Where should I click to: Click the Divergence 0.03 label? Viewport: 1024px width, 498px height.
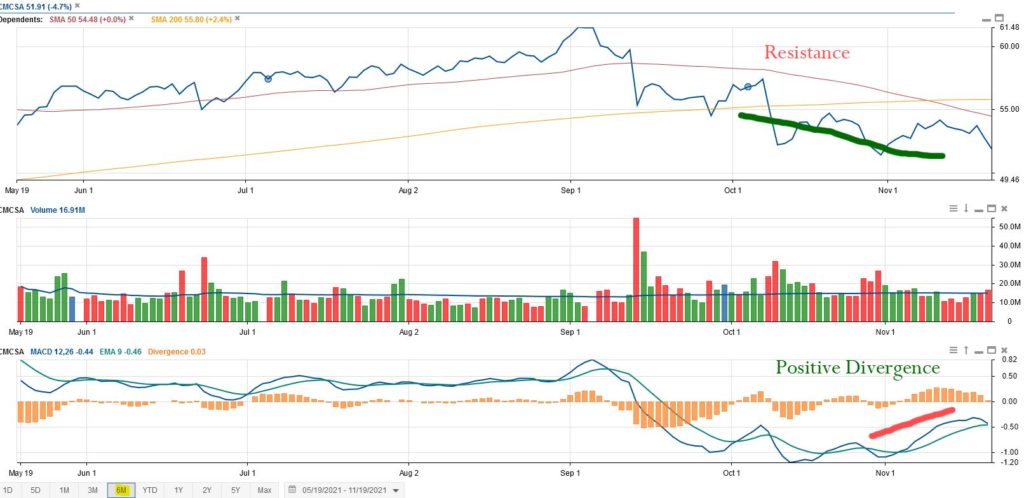click(177, 352)
